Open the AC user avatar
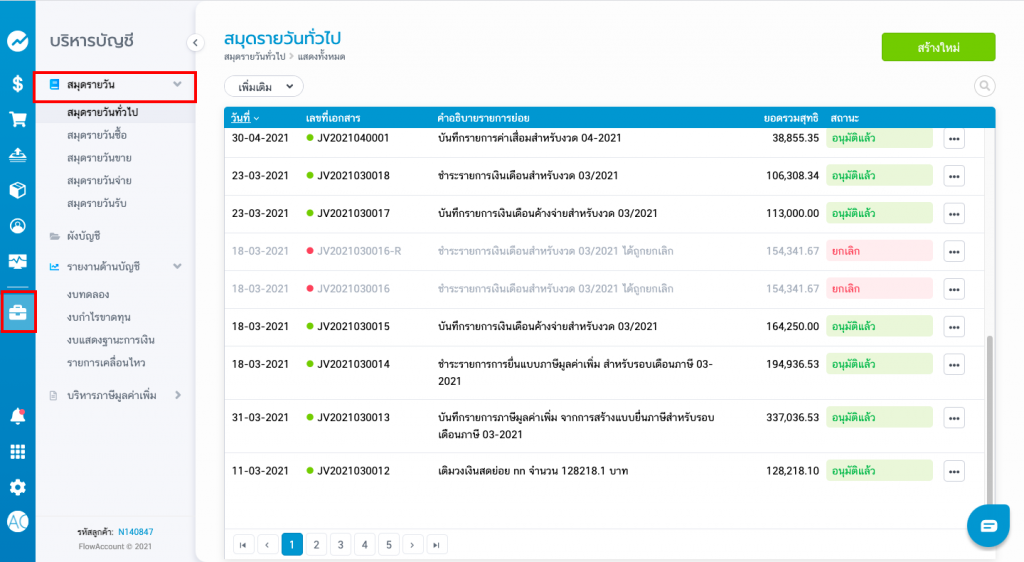Image resolution: width=1024 pixels, height=562 pixels. pos(18,522)
